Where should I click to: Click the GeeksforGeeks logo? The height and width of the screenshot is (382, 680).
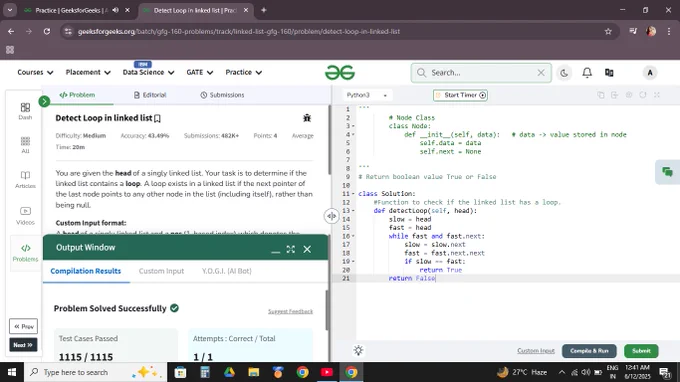point(340,72)
